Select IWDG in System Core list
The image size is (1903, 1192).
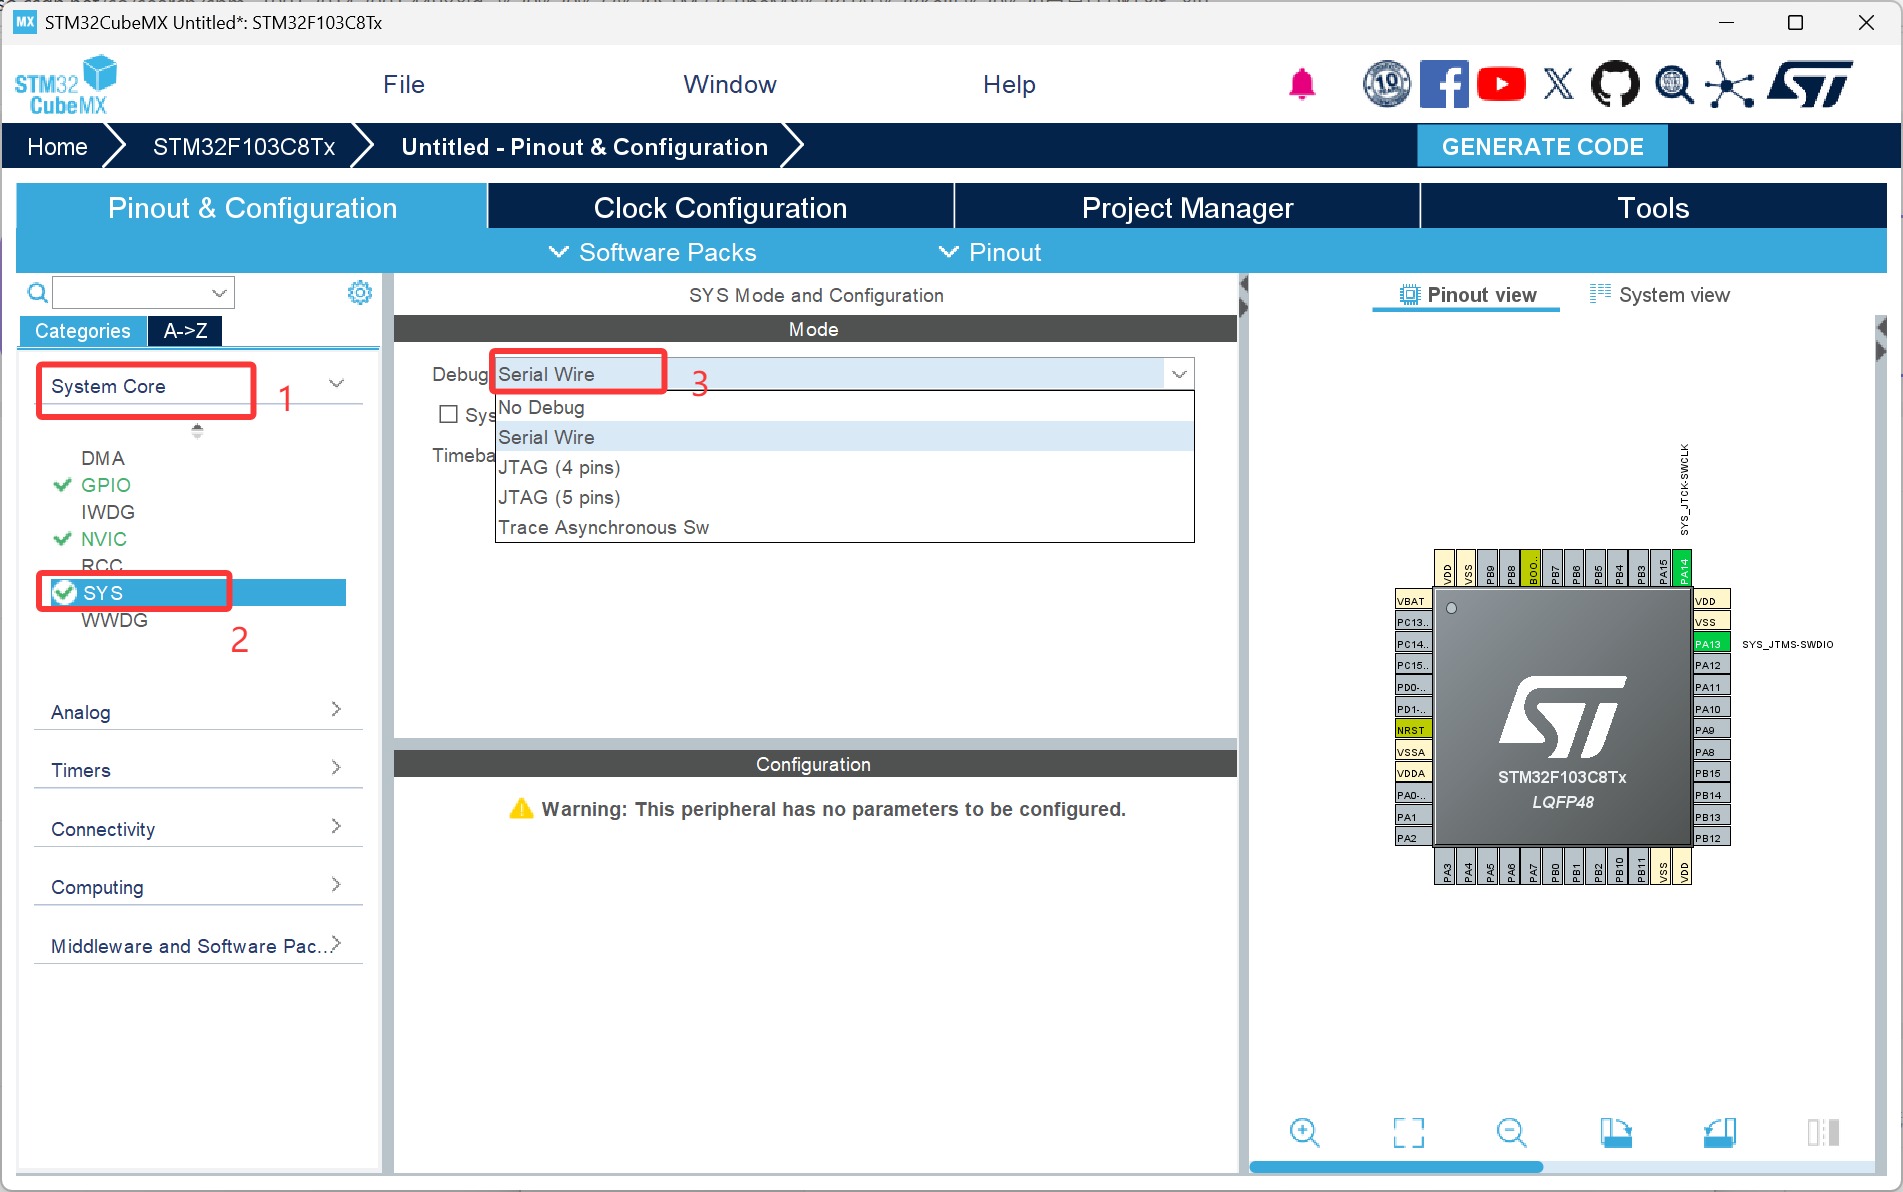click(x=107, y=512)
